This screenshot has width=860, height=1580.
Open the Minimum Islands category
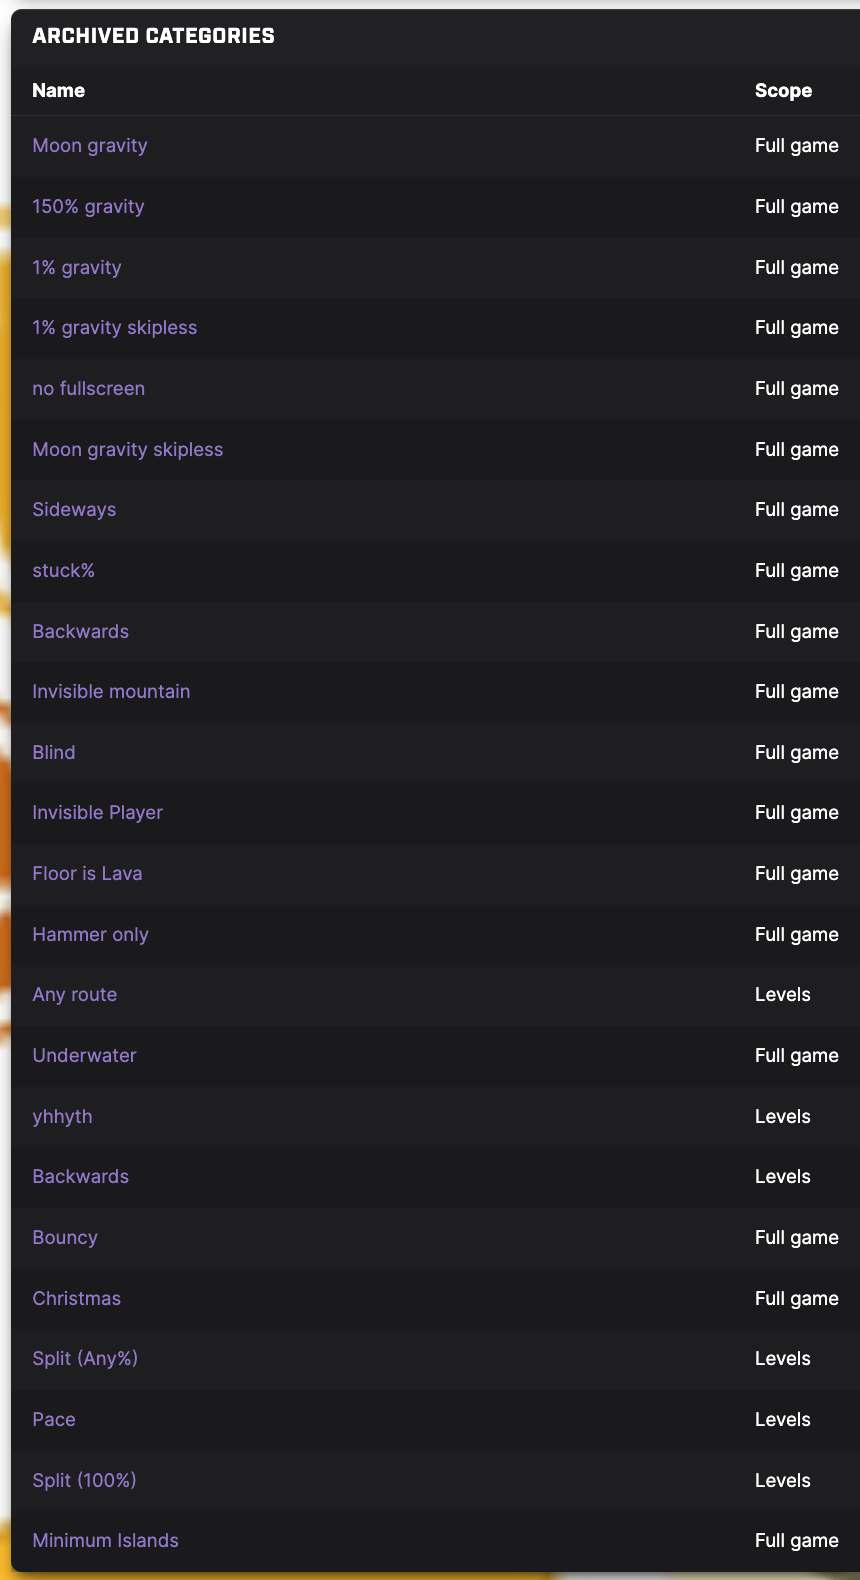click(105, 1541)
